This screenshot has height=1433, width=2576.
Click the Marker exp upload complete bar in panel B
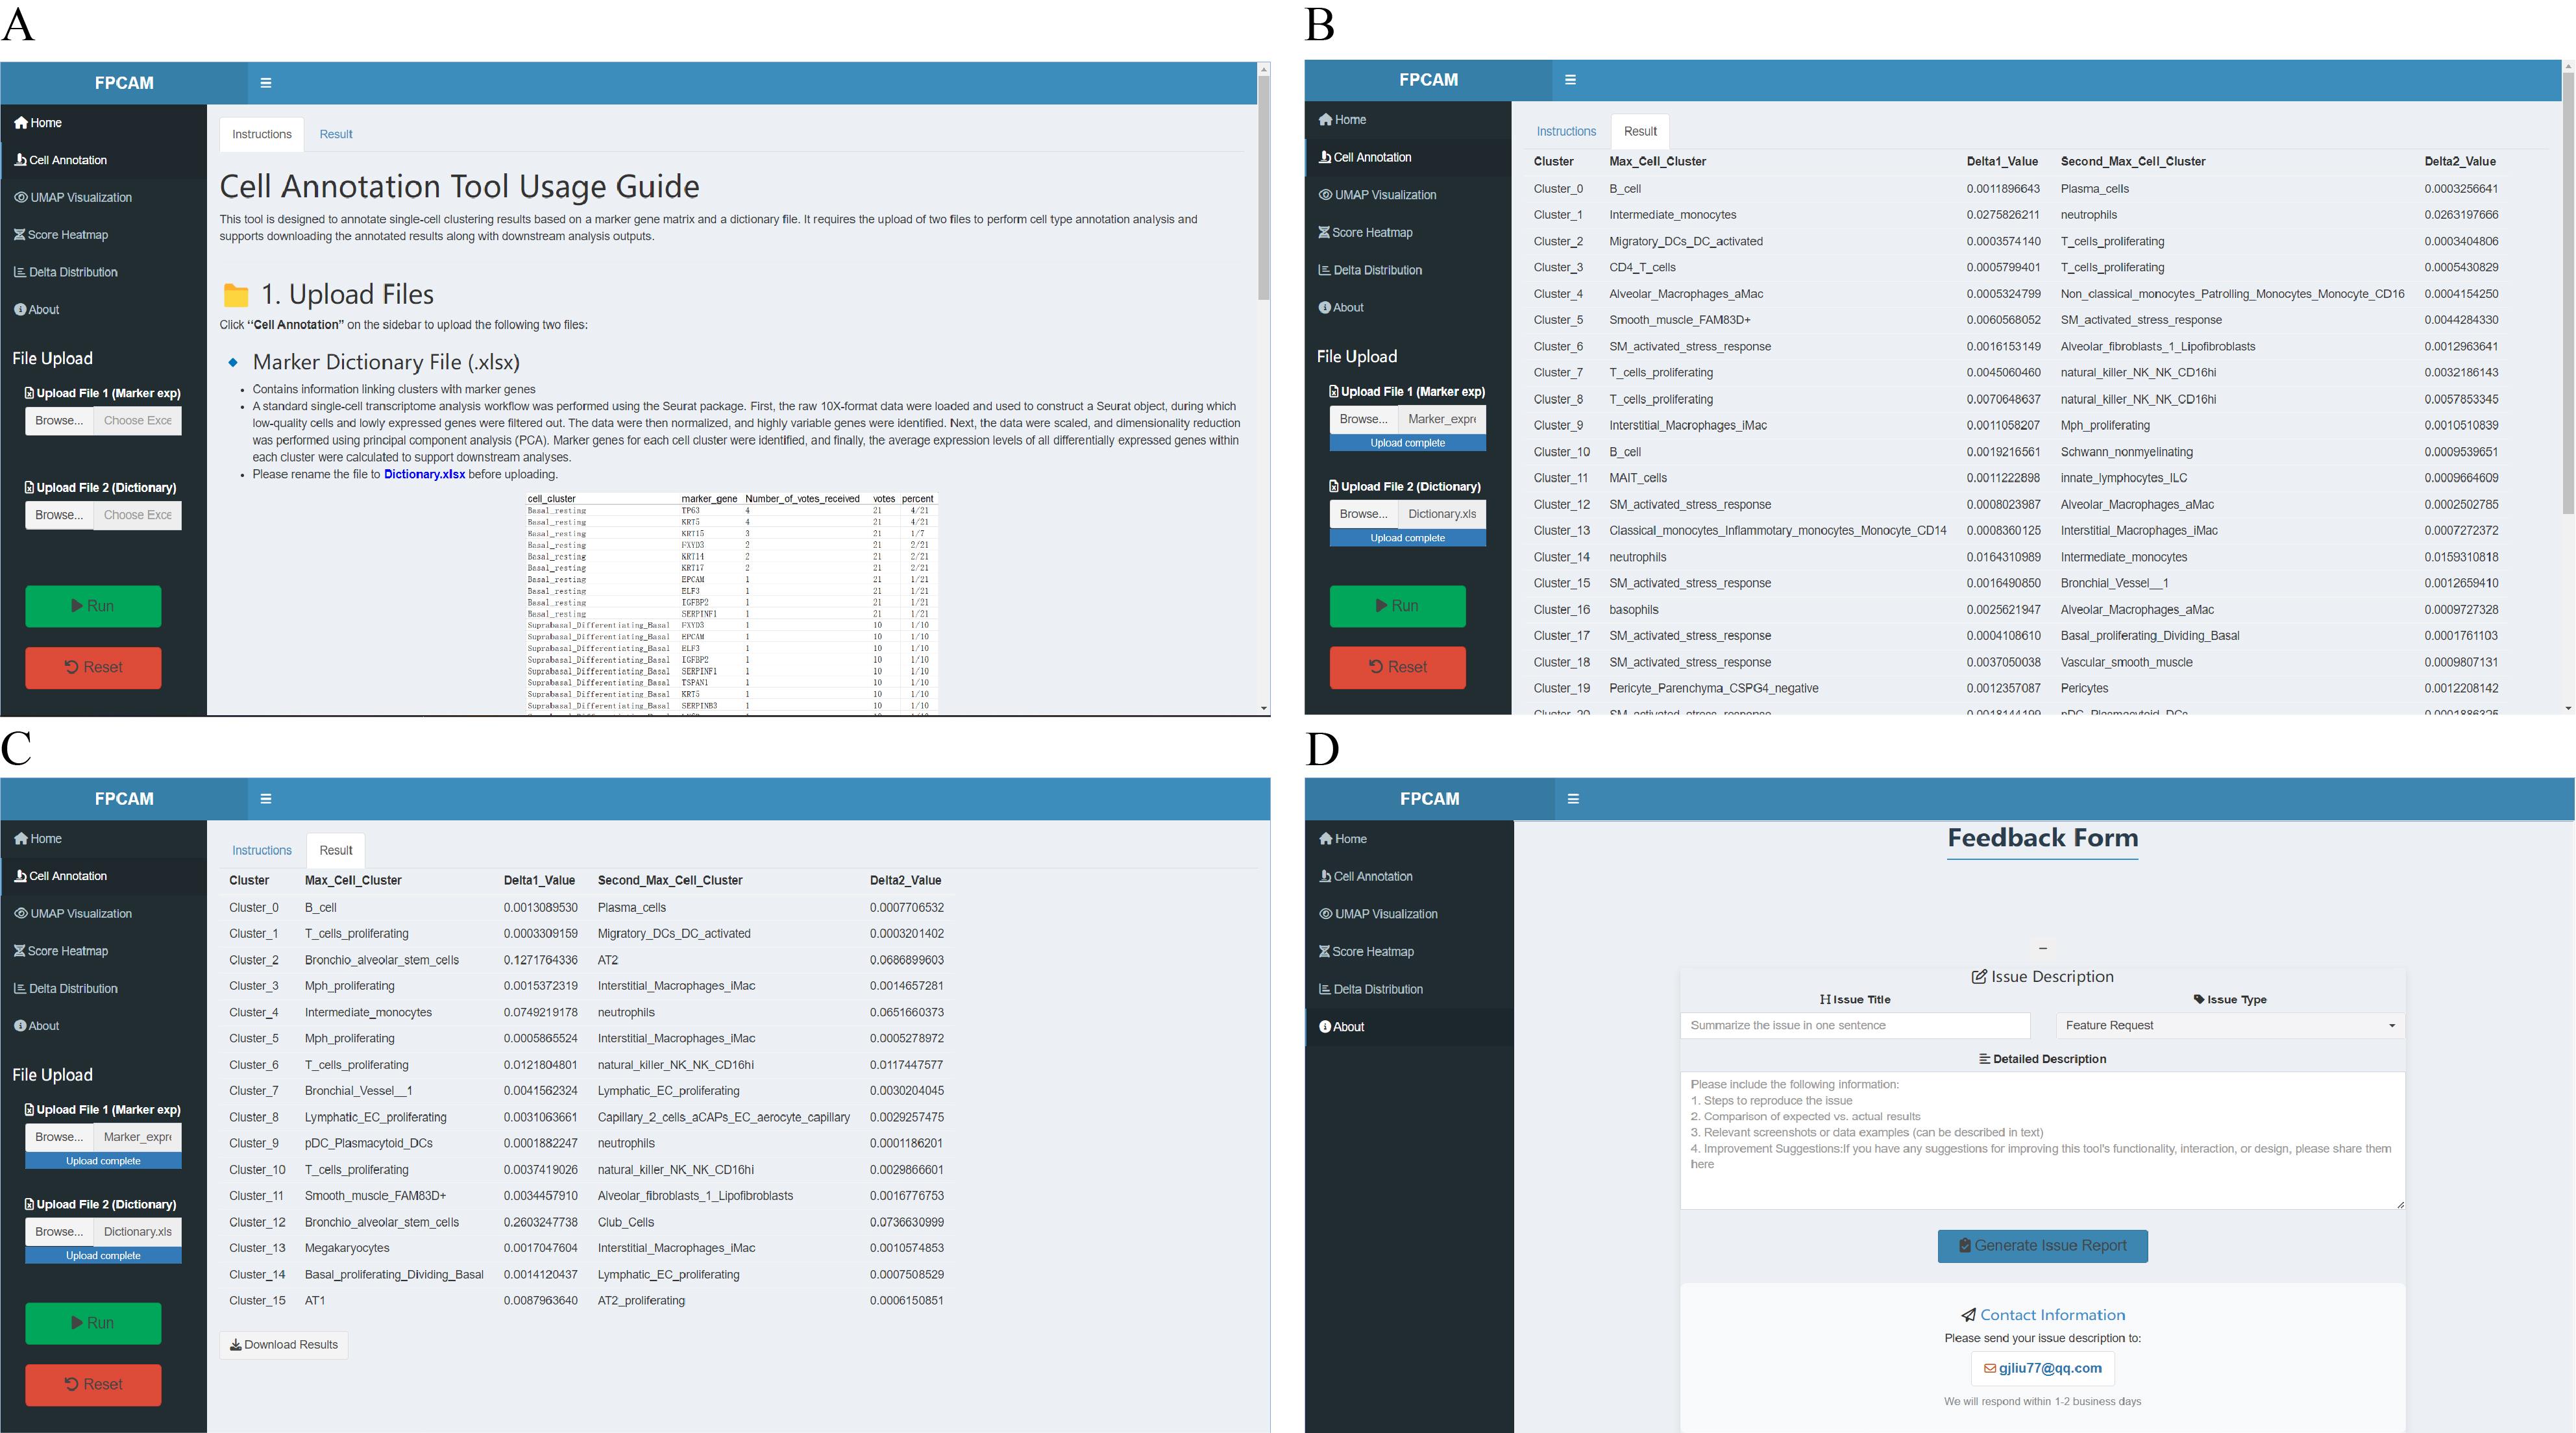pyautogui.click(x=1408, y=443)
